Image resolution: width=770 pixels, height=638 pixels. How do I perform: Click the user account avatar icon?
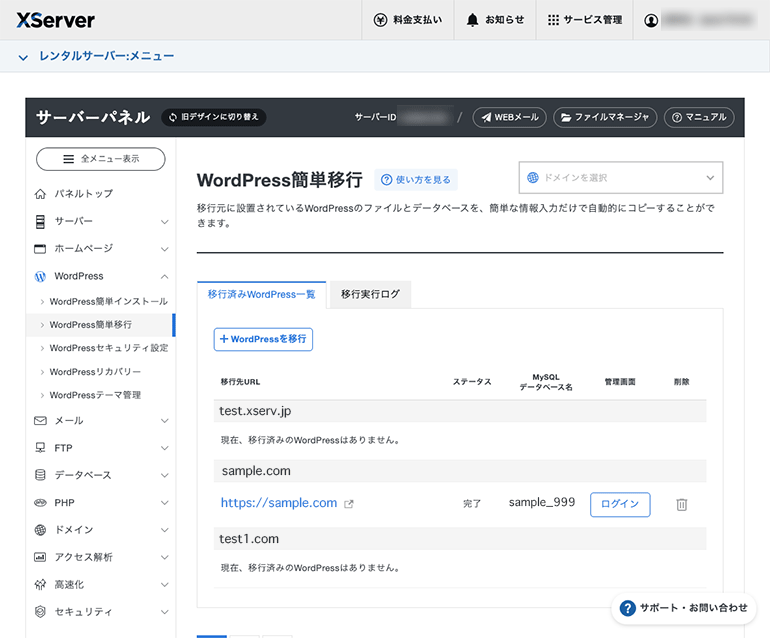tap(651, 21)
